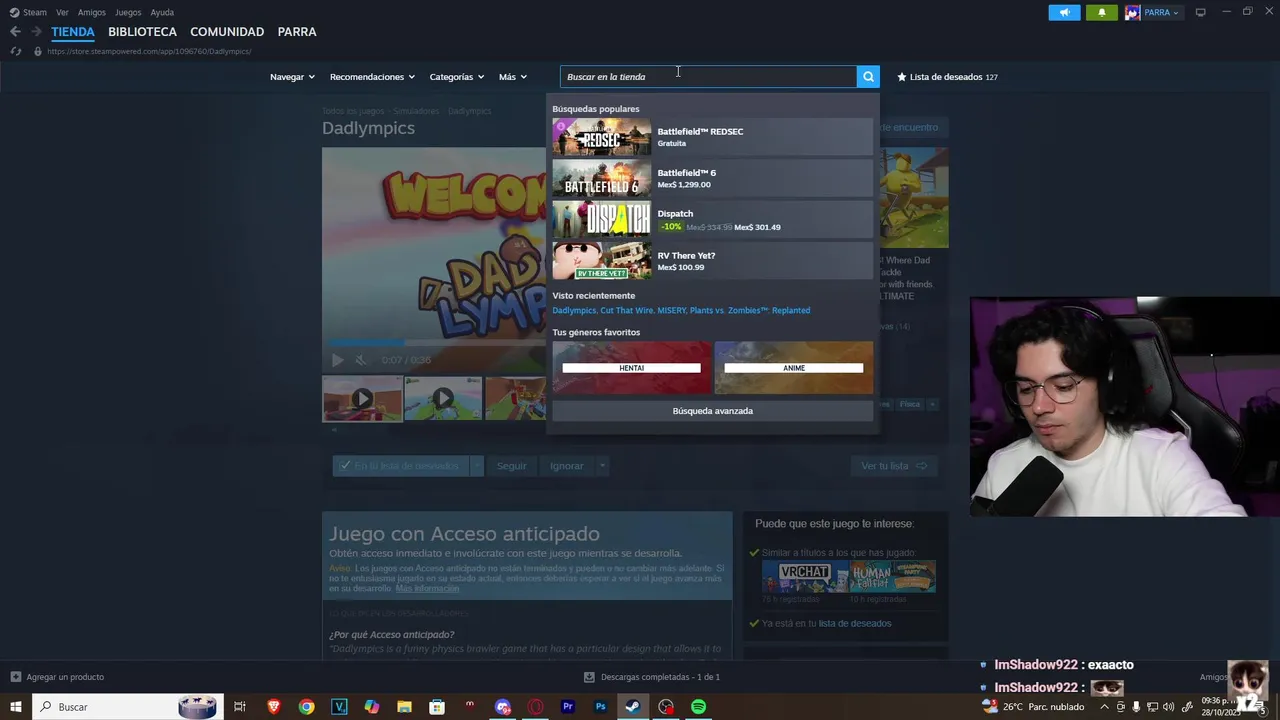The width and height of the screenshot is (1280, 720).
Task: Open Task View on the taskbar
Action: [x=240, y=707]
